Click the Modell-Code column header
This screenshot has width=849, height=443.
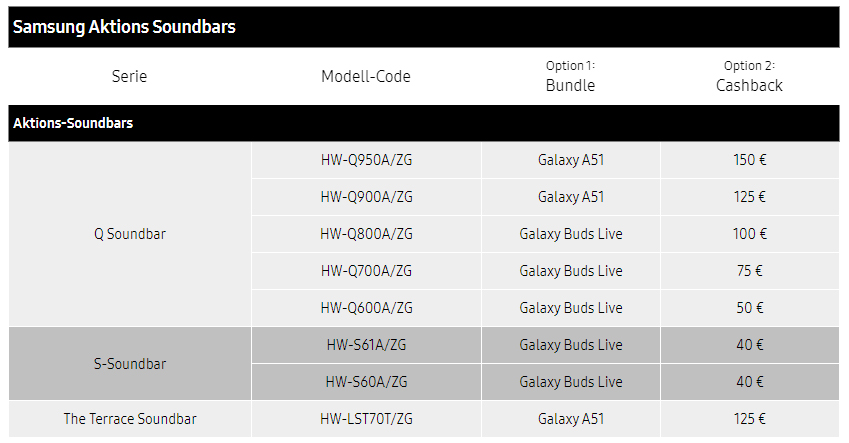(x=366, y=76)
